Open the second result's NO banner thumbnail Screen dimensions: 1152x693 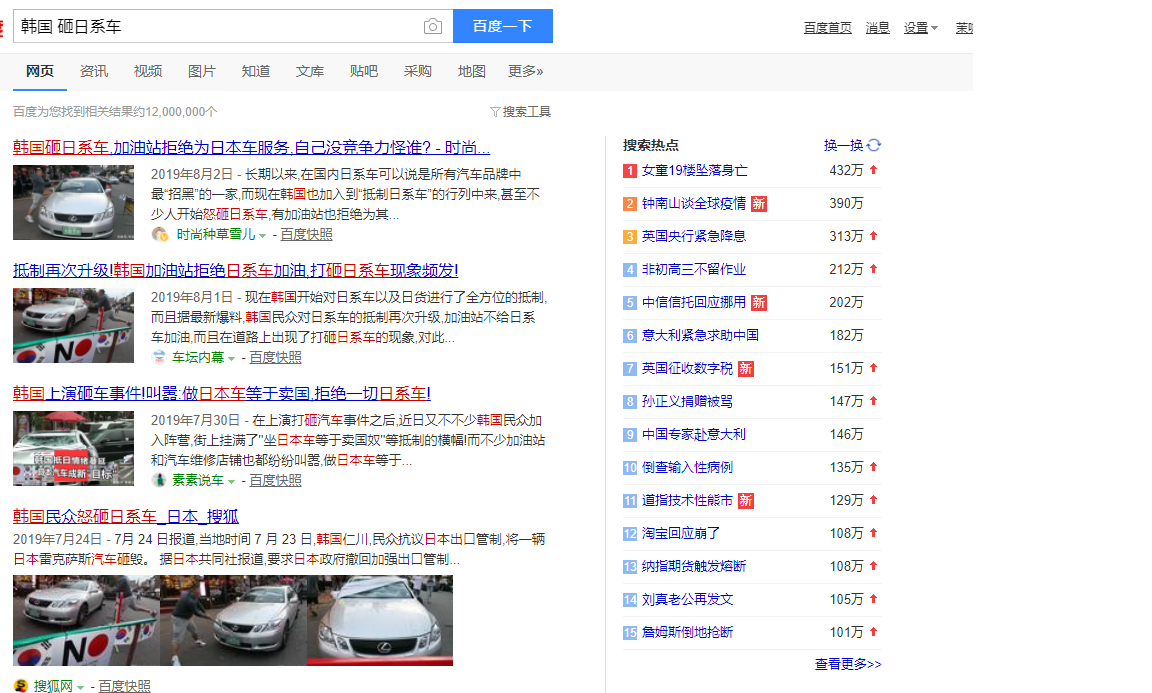coord(73,326)
